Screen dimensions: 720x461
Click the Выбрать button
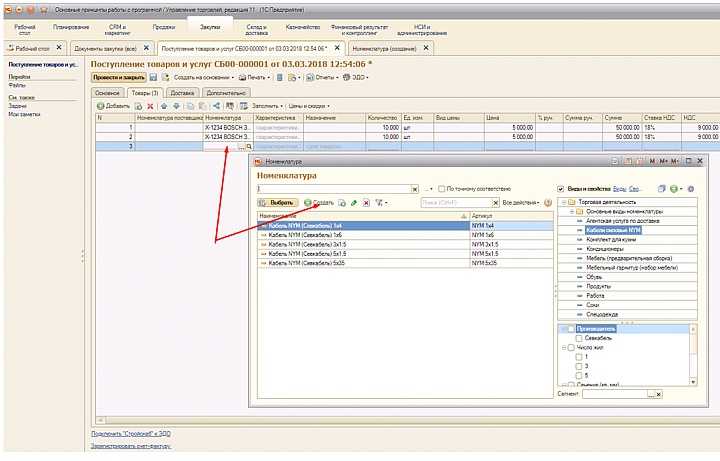pyautogui.click(x=277, y=202)
